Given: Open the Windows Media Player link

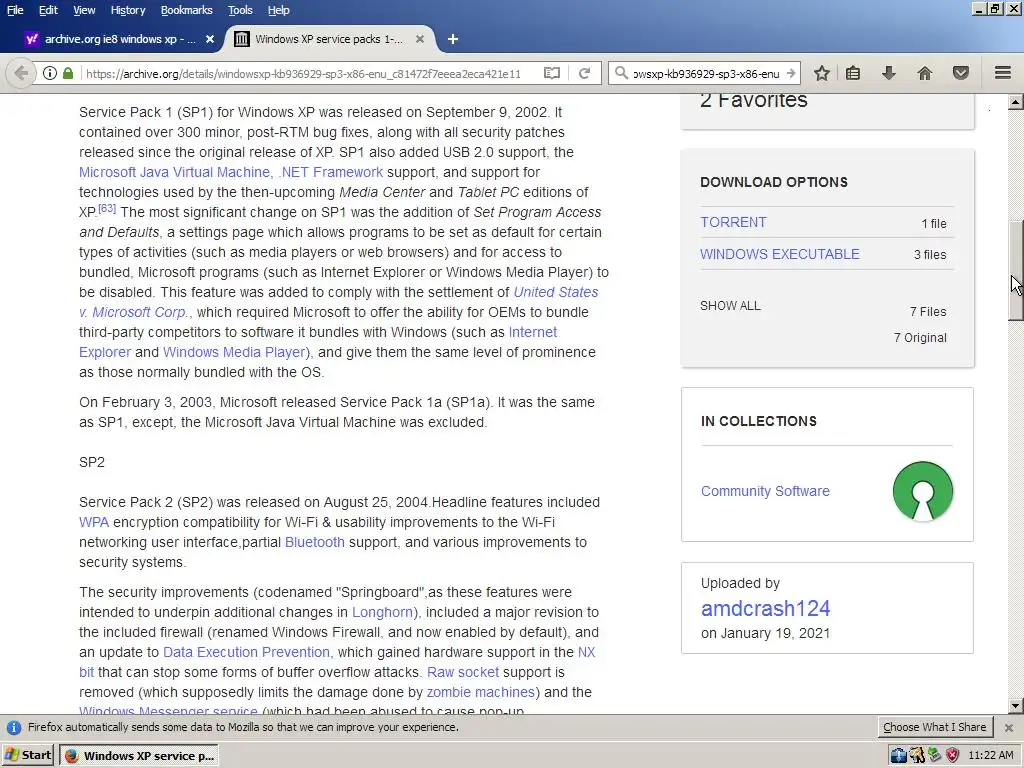Looking at the screenshot, I should coord(236,352).
